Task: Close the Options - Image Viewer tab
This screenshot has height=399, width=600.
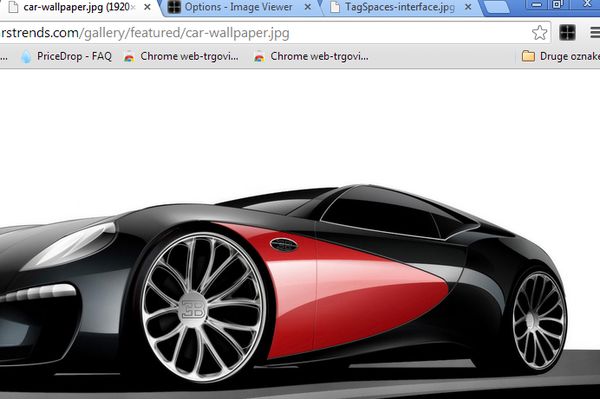Action: click(307, 7)
